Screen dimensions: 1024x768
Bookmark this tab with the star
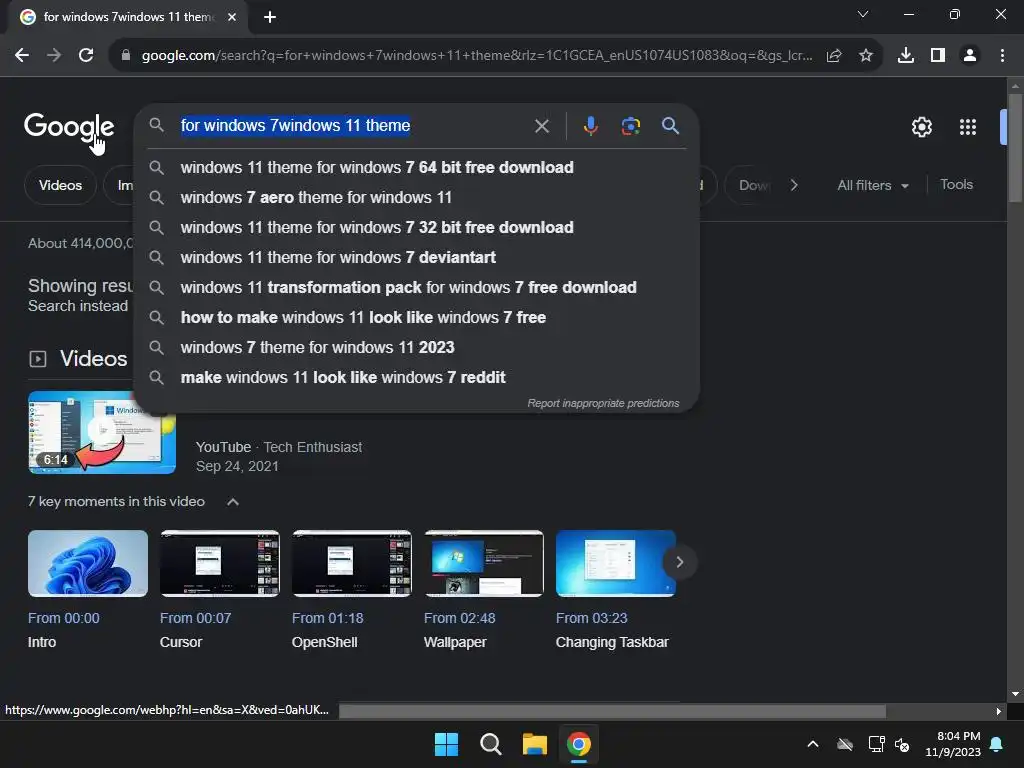point(866,56)
